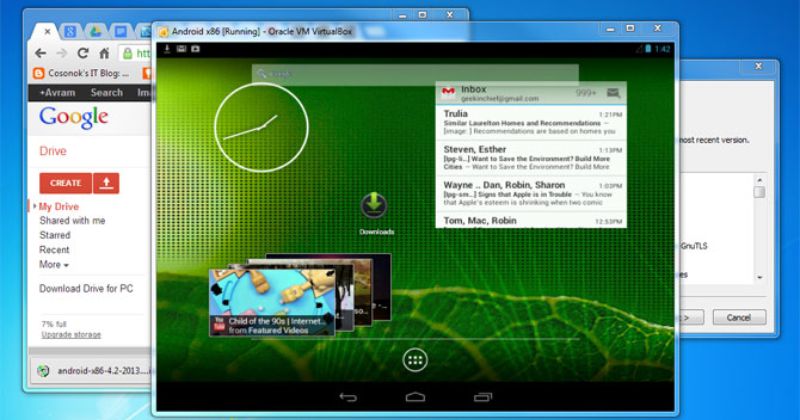Open Starred in Drive sidebar
The image size is (800, 420).
[x=55, y=235]
